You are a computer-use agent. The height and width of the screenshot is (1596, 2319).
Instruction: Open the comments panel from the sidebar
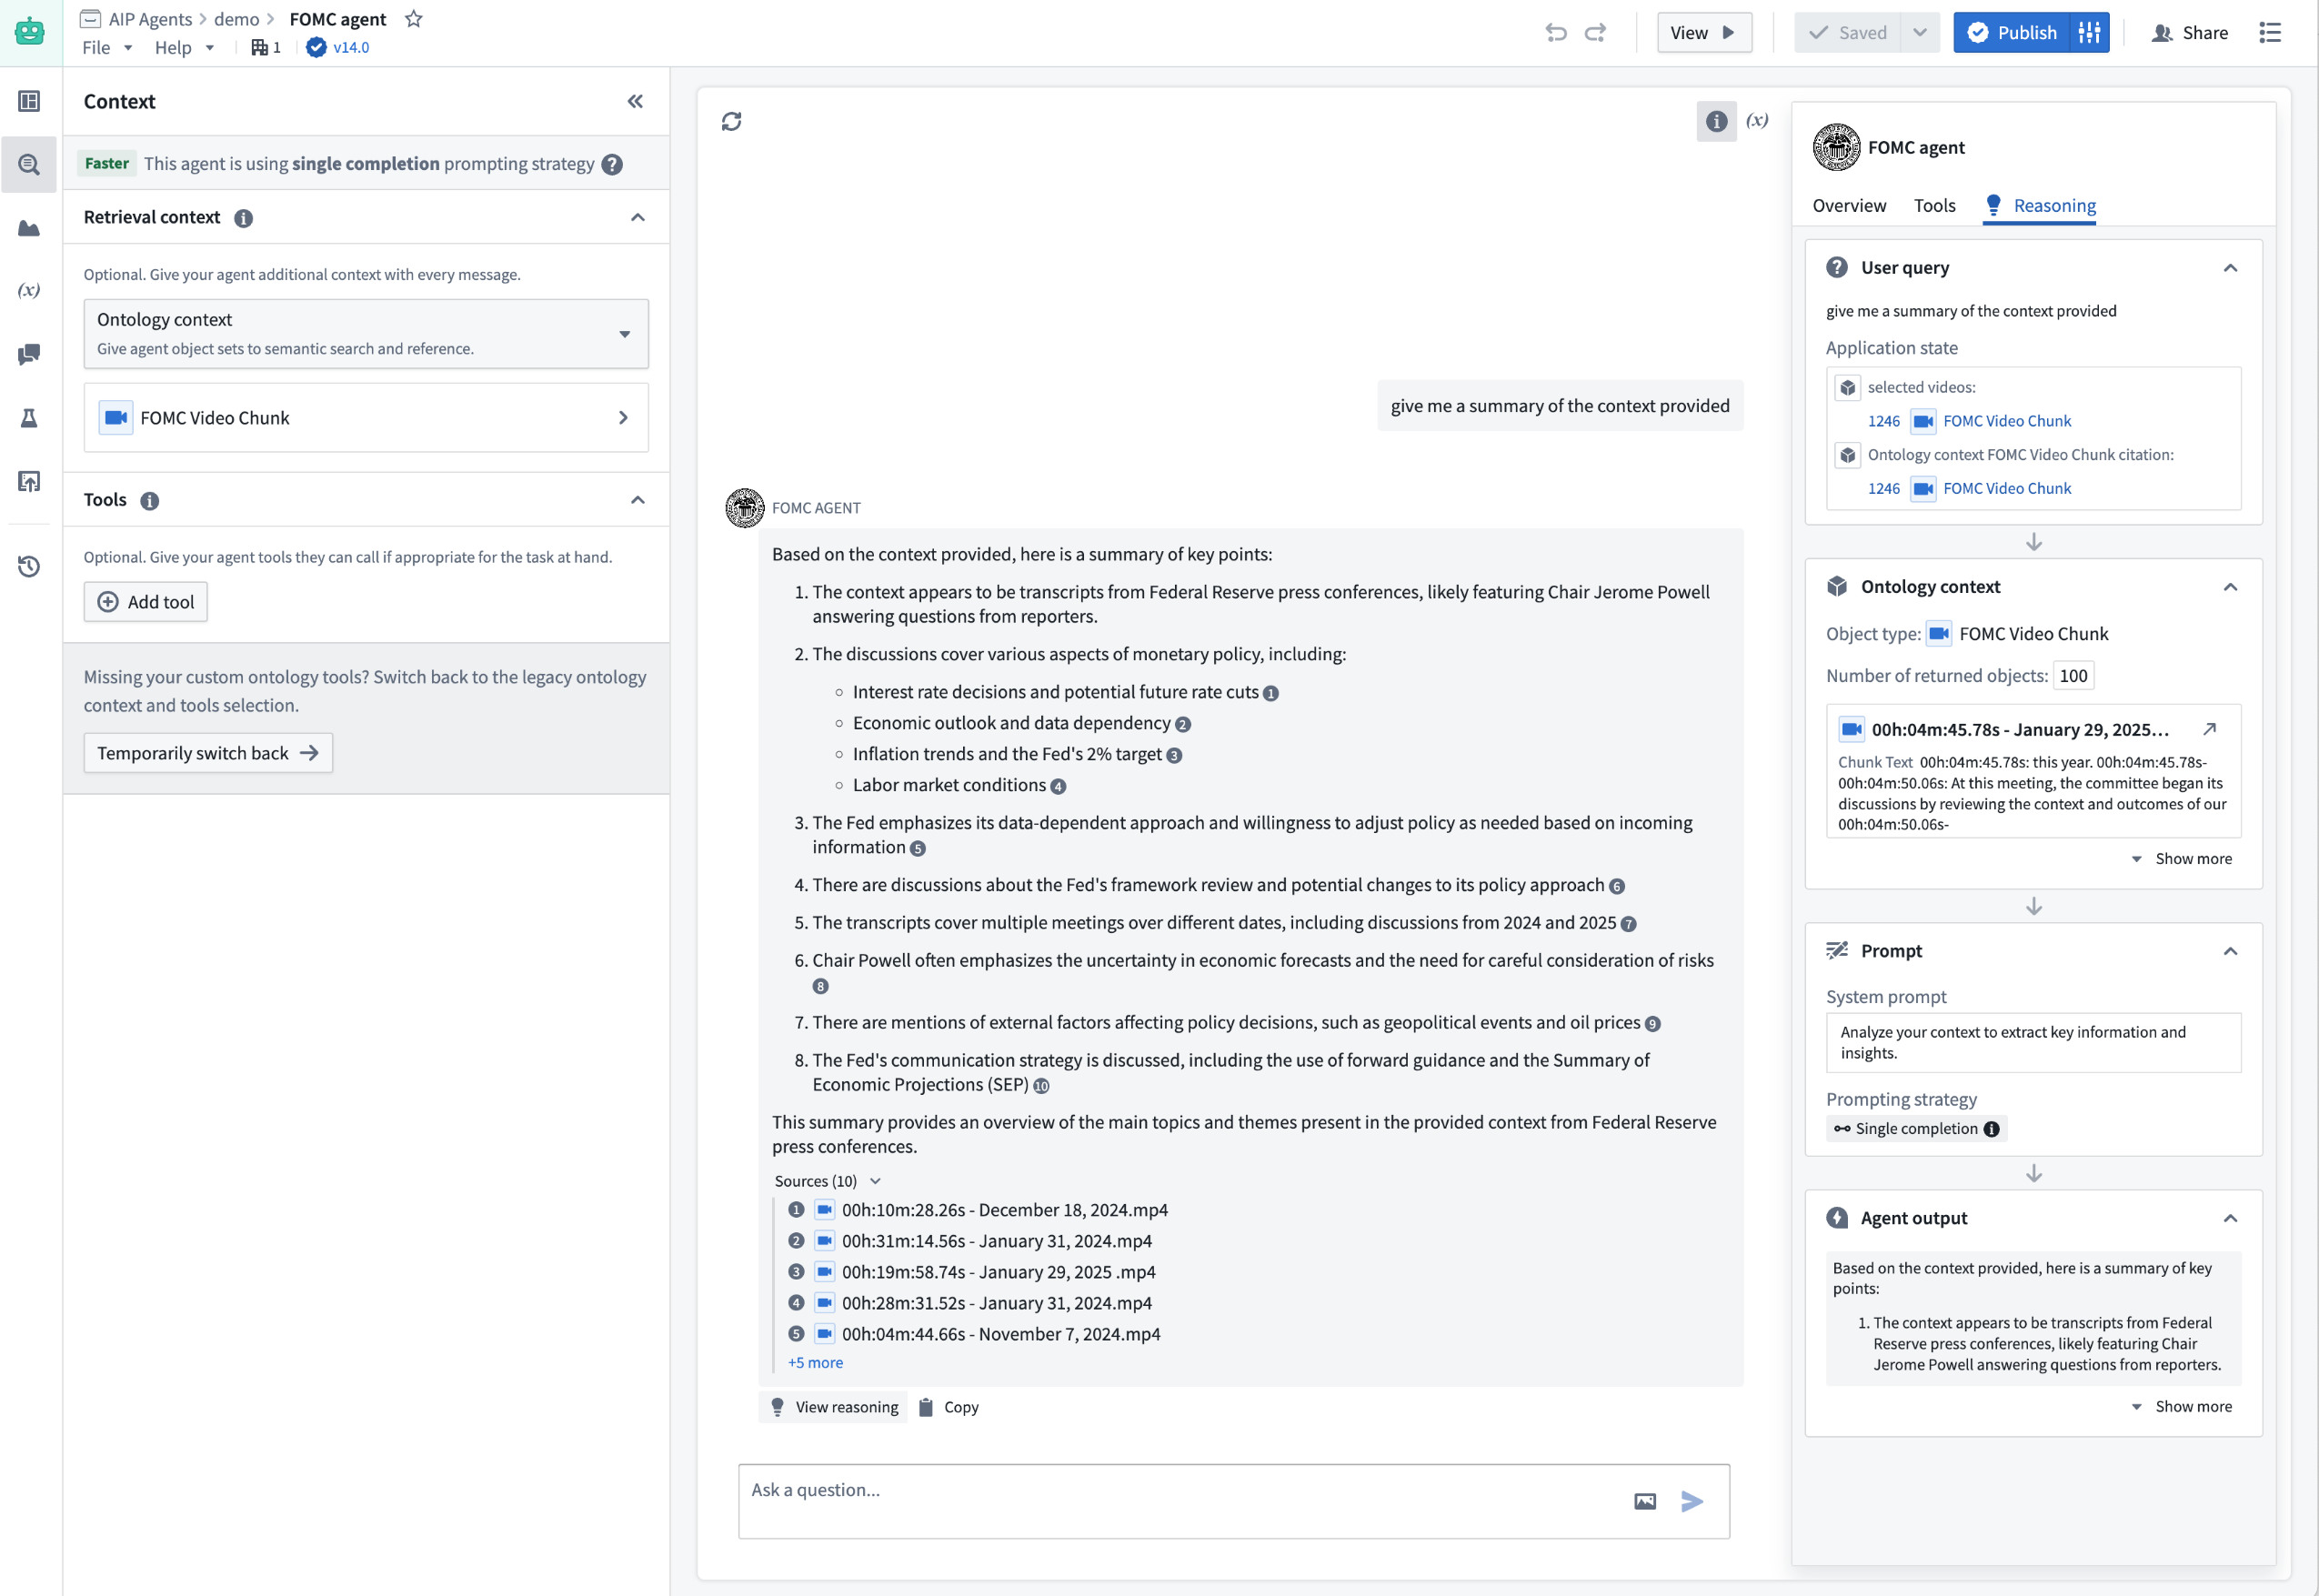[29, 353]
